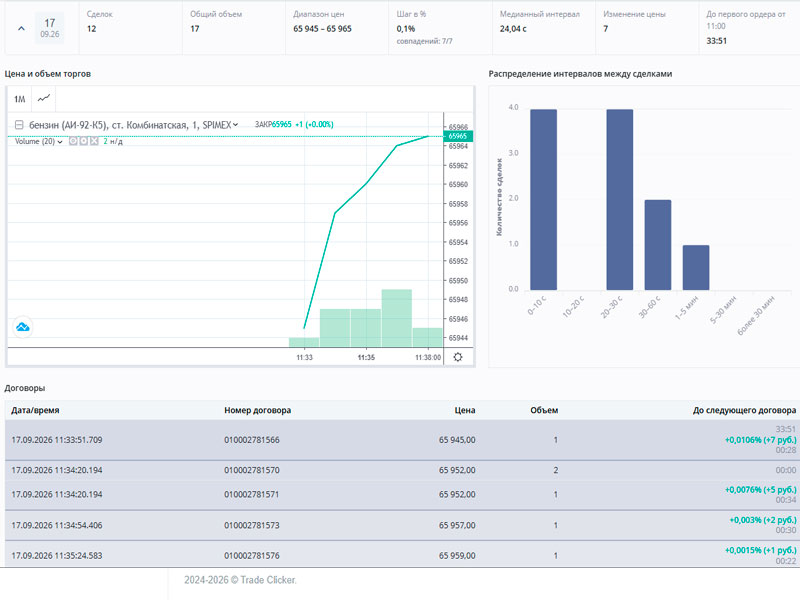Collapse the 17 09.26 summary row chevron
This screenshot has height=600, width=800.
pyautogui.click(x=21, y=29)
